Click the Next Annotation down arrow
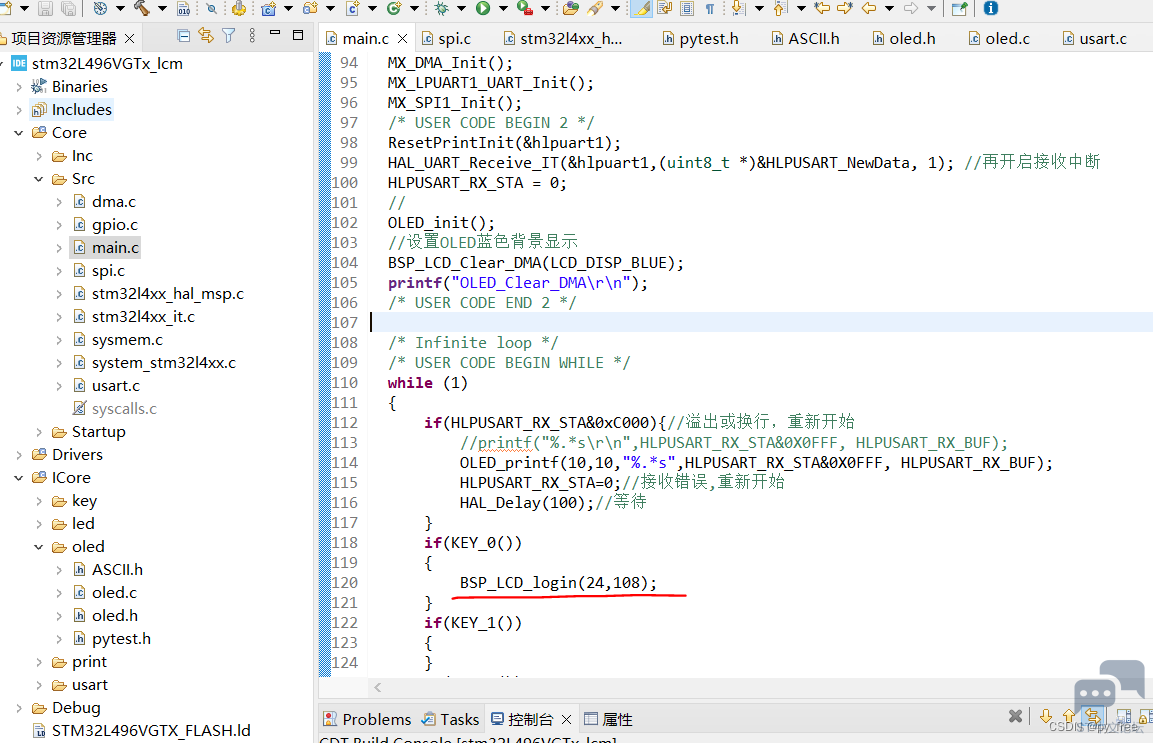Viewport: 1153px width, 743px height. [738, 8]
